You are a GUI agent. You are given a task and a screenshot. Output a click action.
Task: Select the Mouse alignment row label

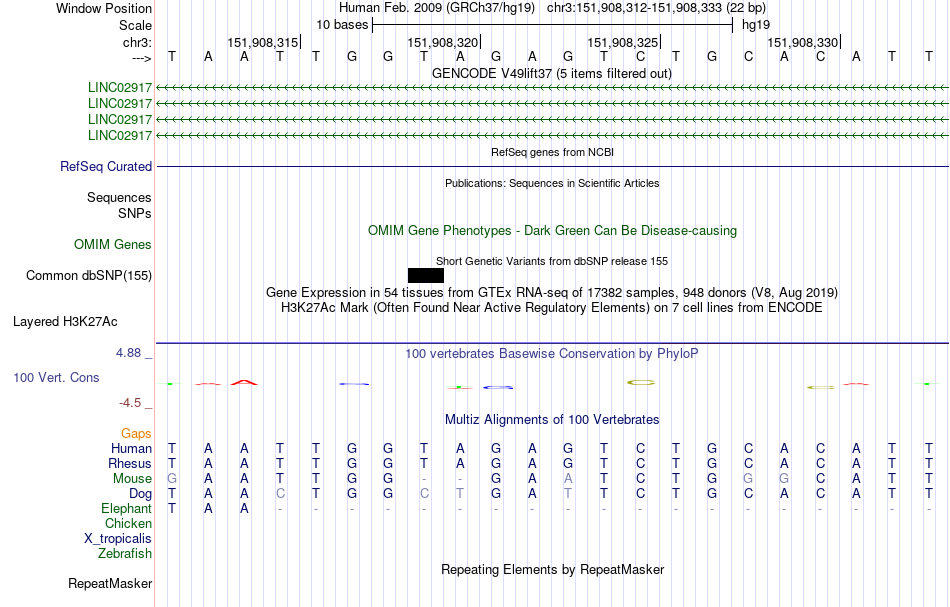(x=132, y=479)
